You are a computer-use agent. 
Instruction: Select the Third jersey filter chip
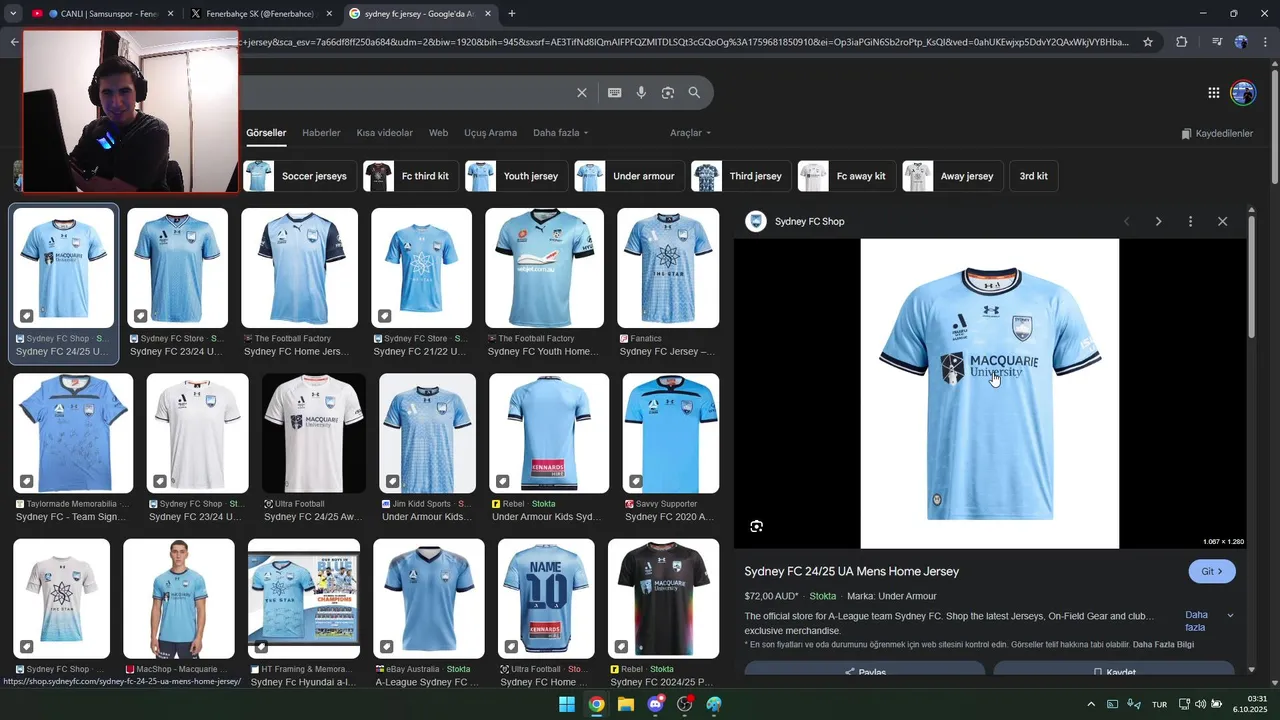pyautogui.click(x=741, y=176)
